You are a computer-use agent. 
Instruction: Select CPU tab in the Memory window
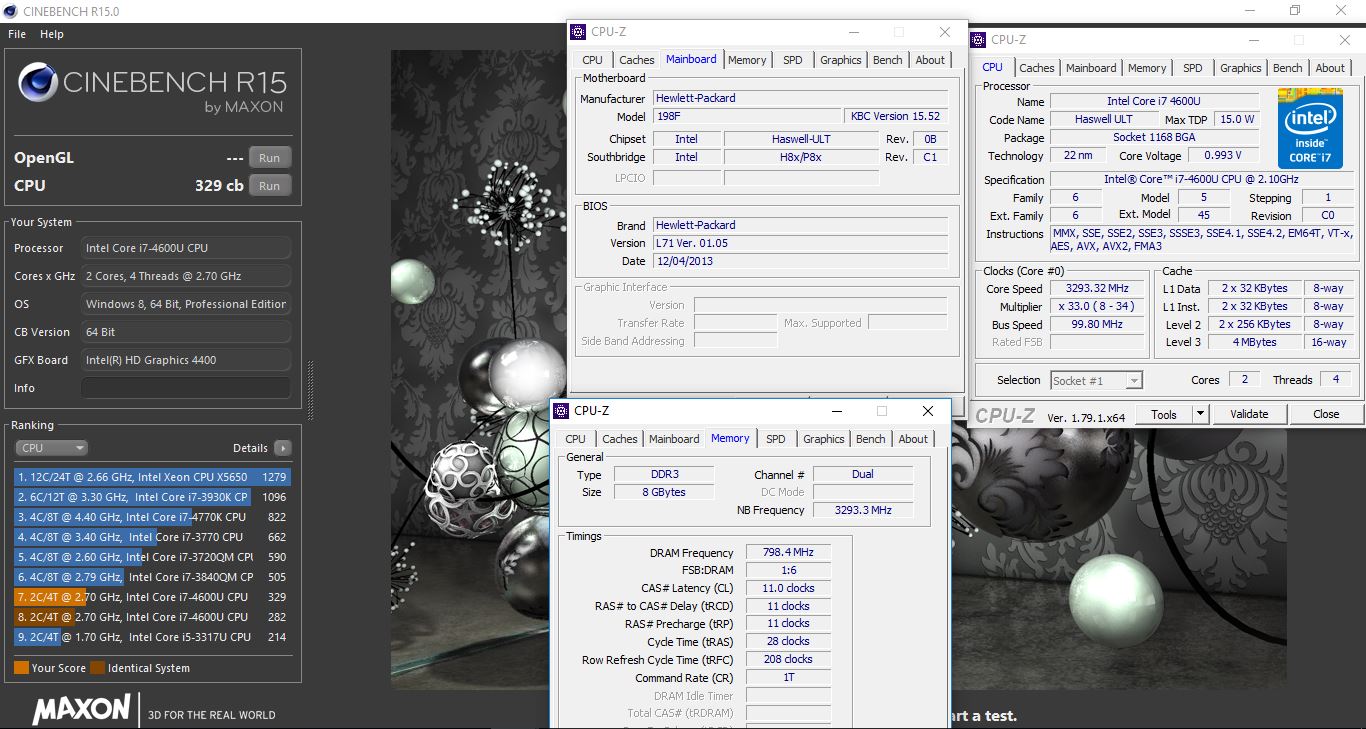[576, 439]
